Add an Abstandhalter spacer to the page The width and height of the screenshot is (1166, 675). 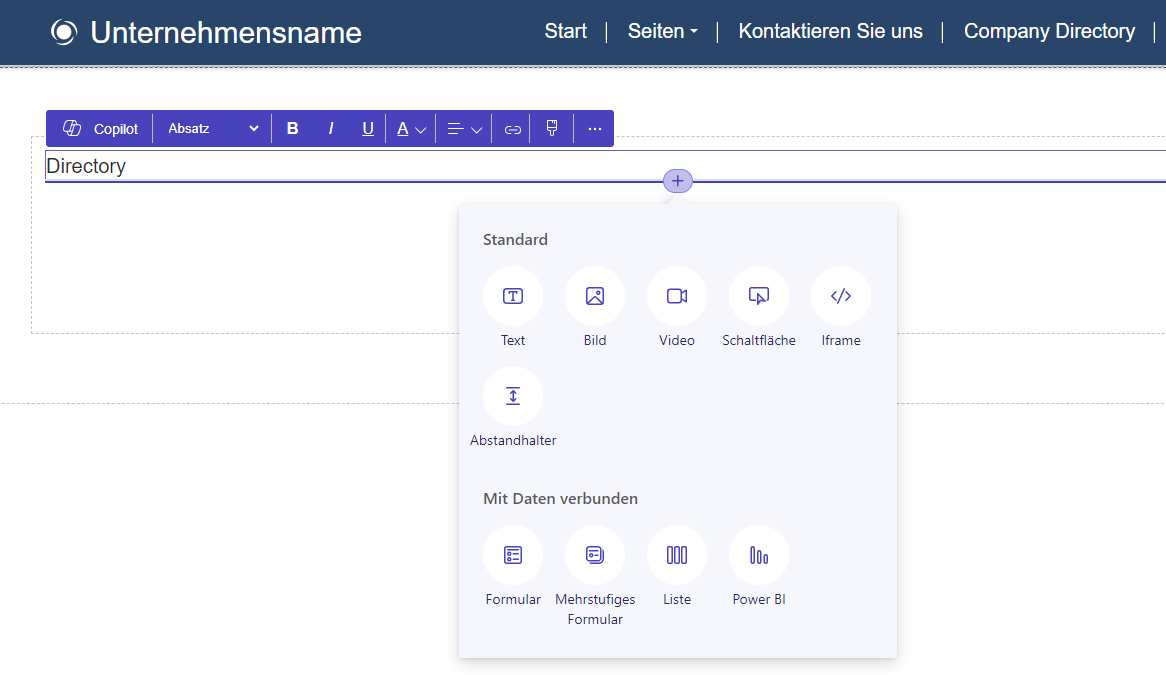point(512,395)
